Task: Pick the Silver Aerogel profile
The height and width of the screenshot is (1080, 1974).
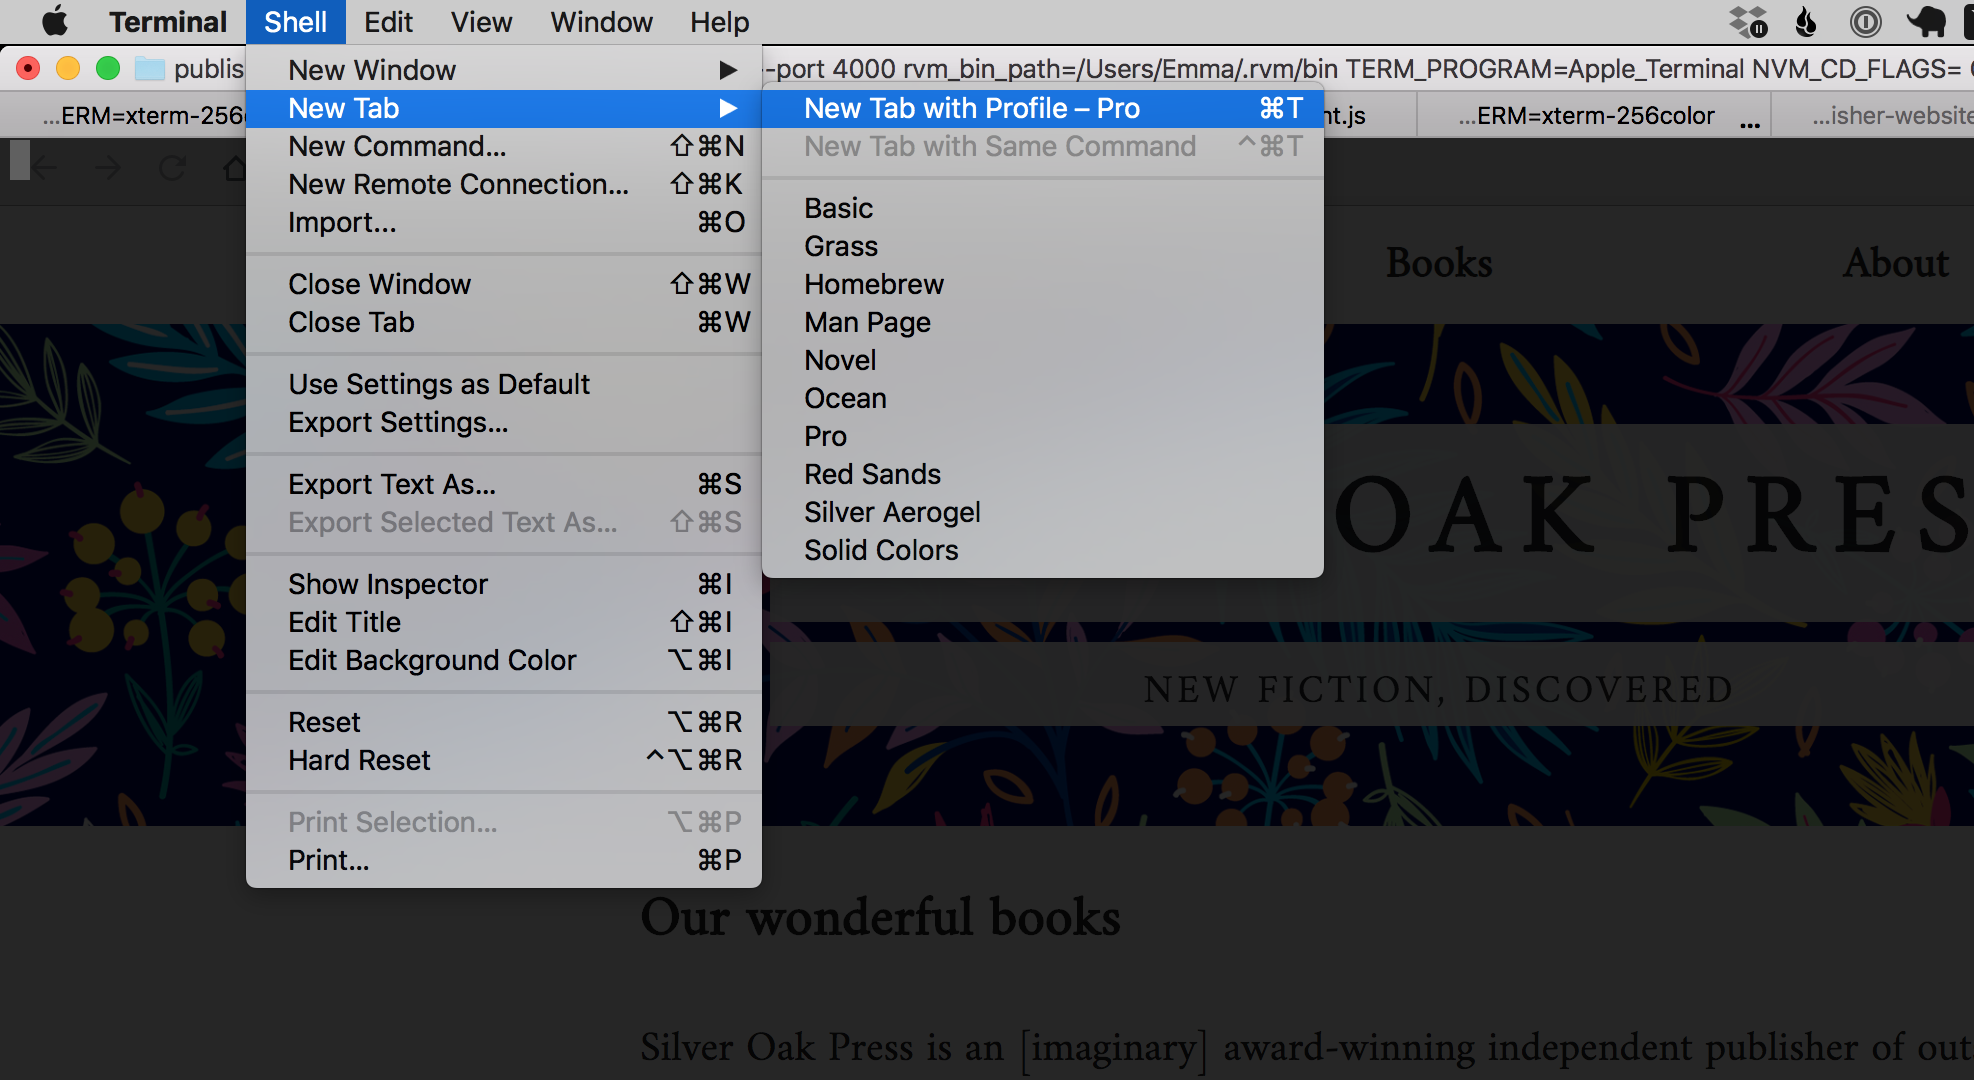Action: tap(1043, 512)
